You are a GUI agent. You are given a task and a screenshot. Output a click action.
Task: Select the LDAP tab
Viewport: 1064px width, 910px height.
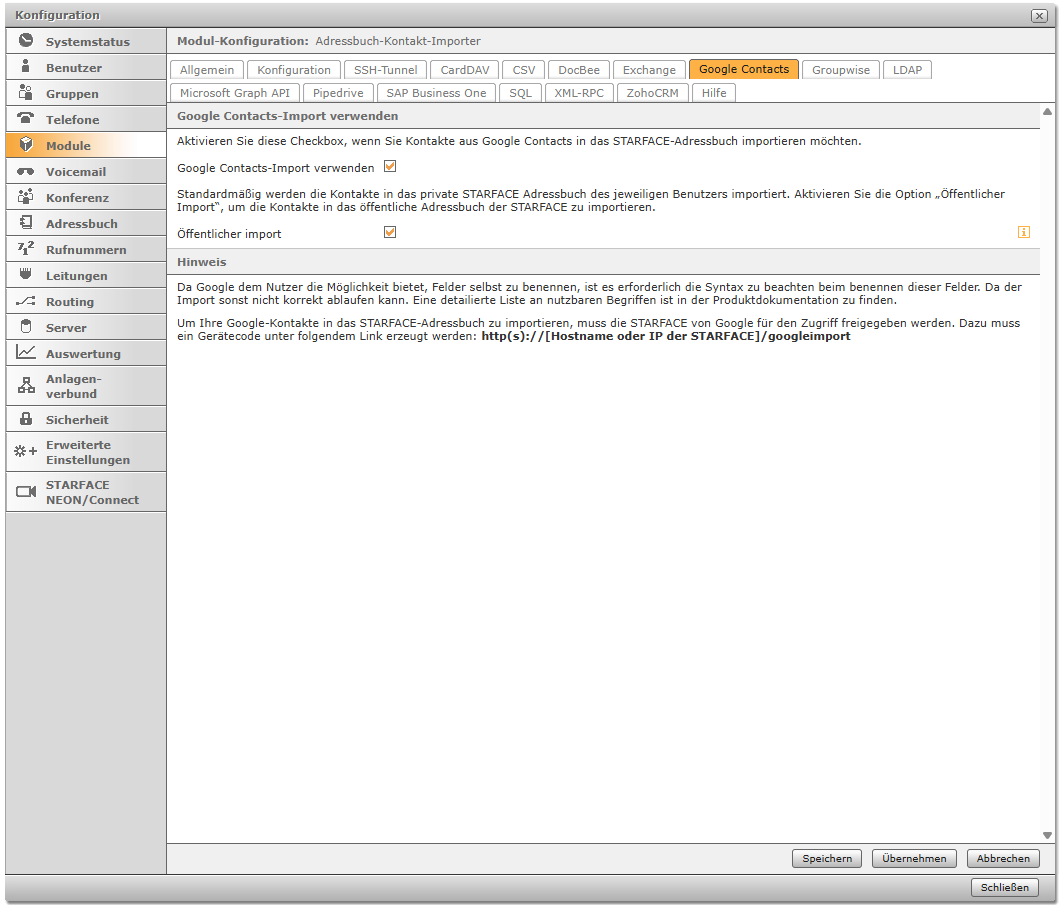[907, 70]
